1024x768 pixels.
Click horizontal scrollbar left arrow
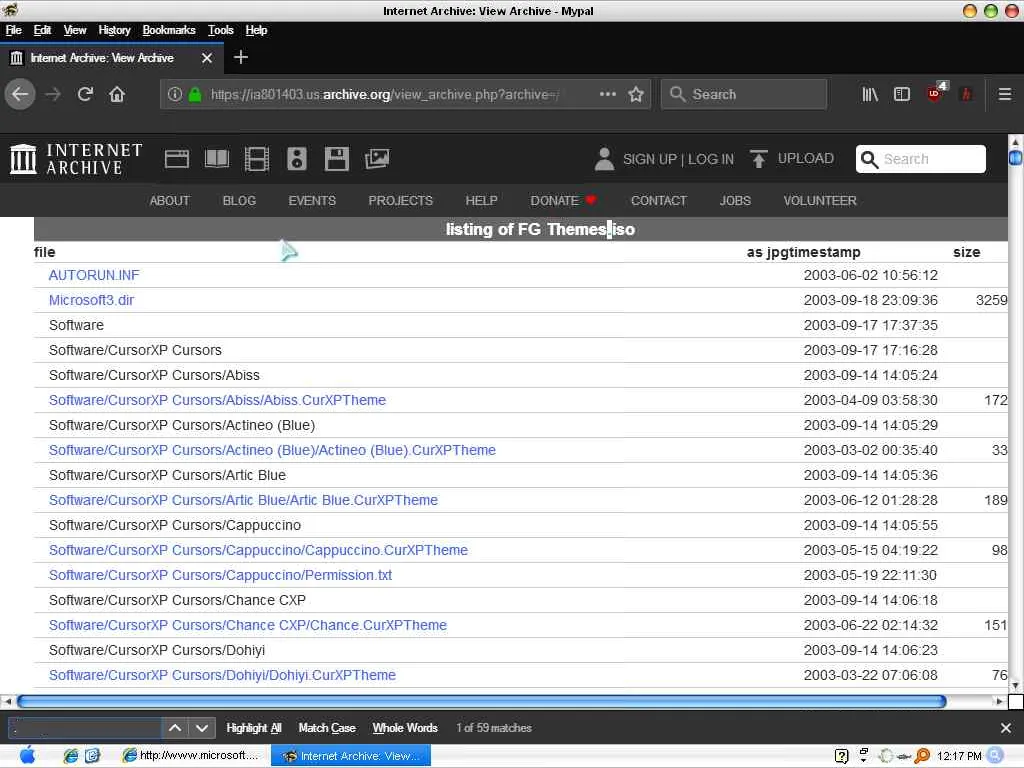tap(7, 701)
